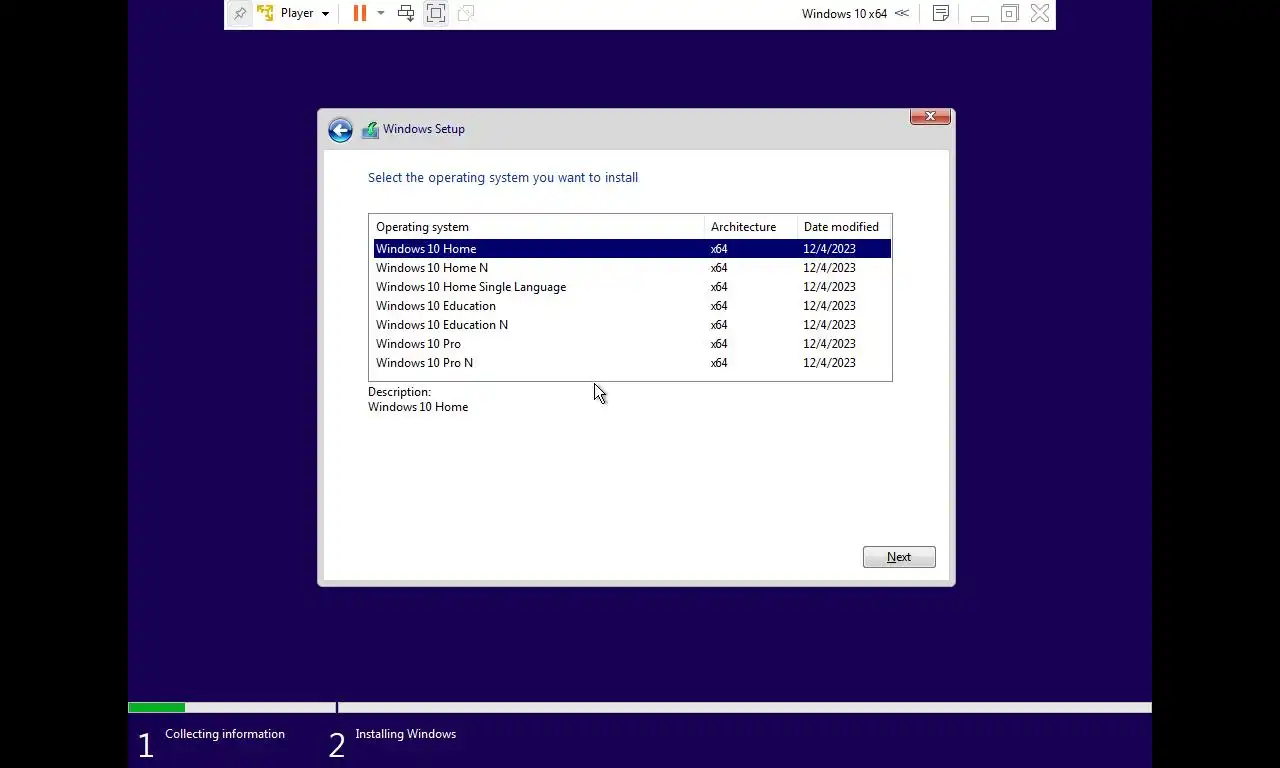Click the Operating system column header
The height and width of the screenshot is (768, 1280).
tap(537, 227)
